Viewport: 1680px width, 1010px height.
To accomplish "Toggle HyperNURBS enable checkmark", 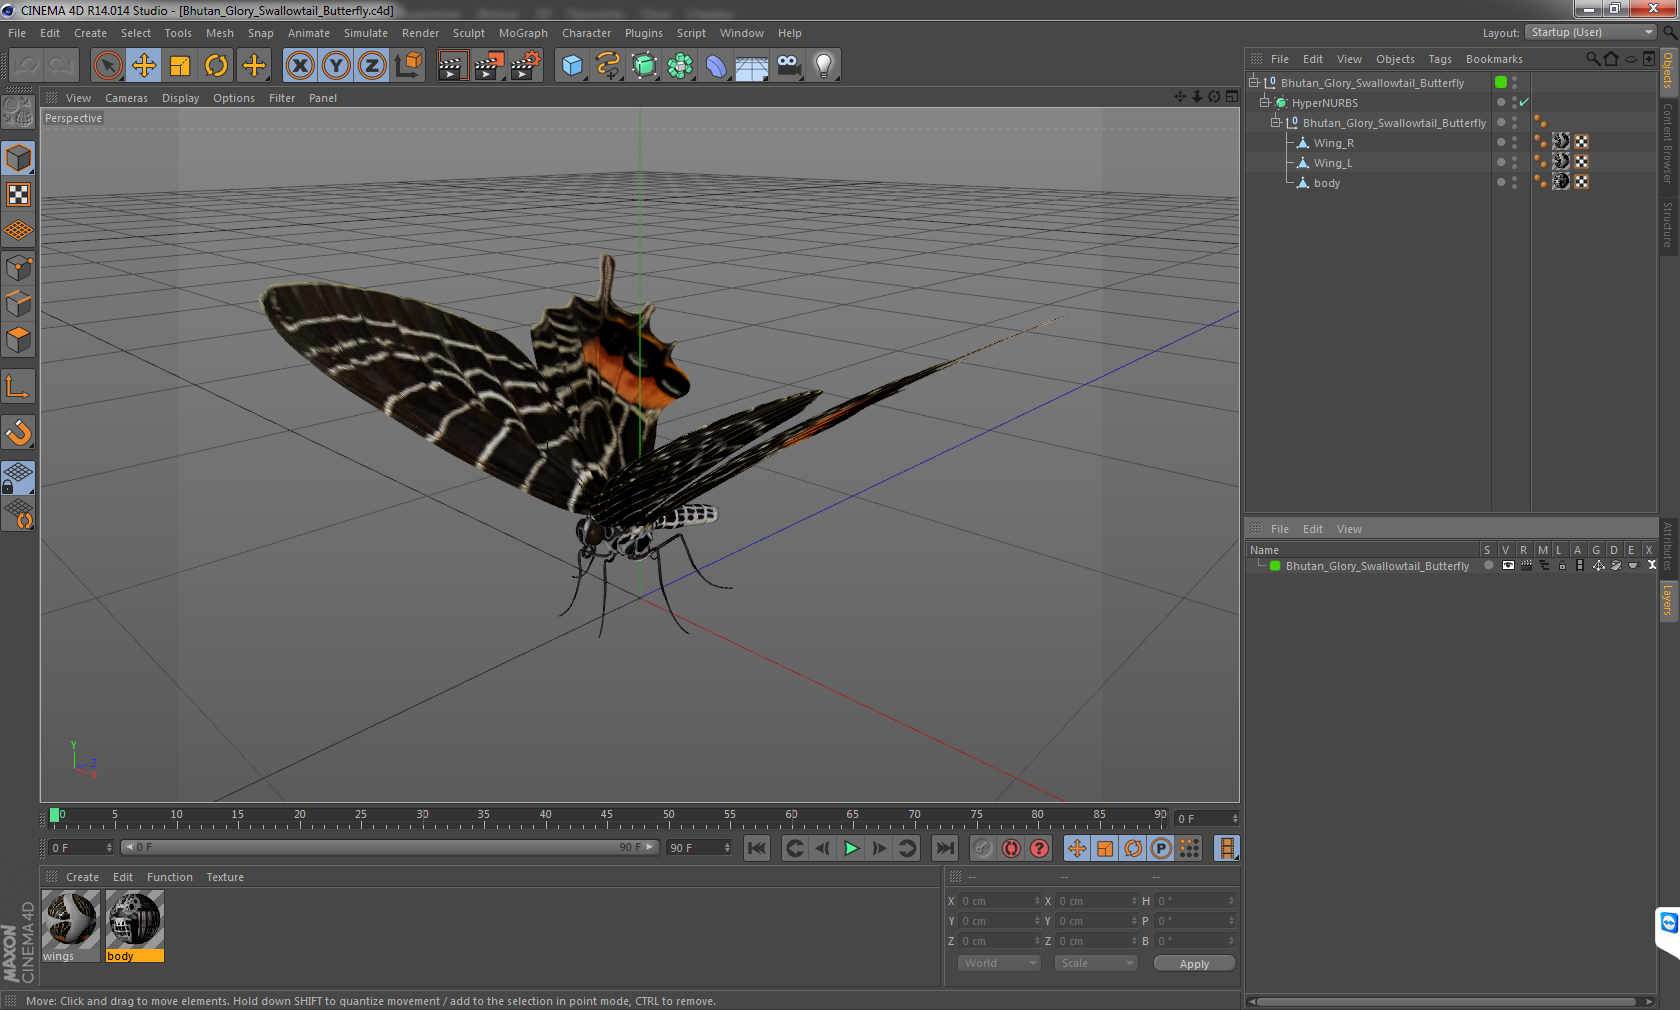I will point(1524,102).
